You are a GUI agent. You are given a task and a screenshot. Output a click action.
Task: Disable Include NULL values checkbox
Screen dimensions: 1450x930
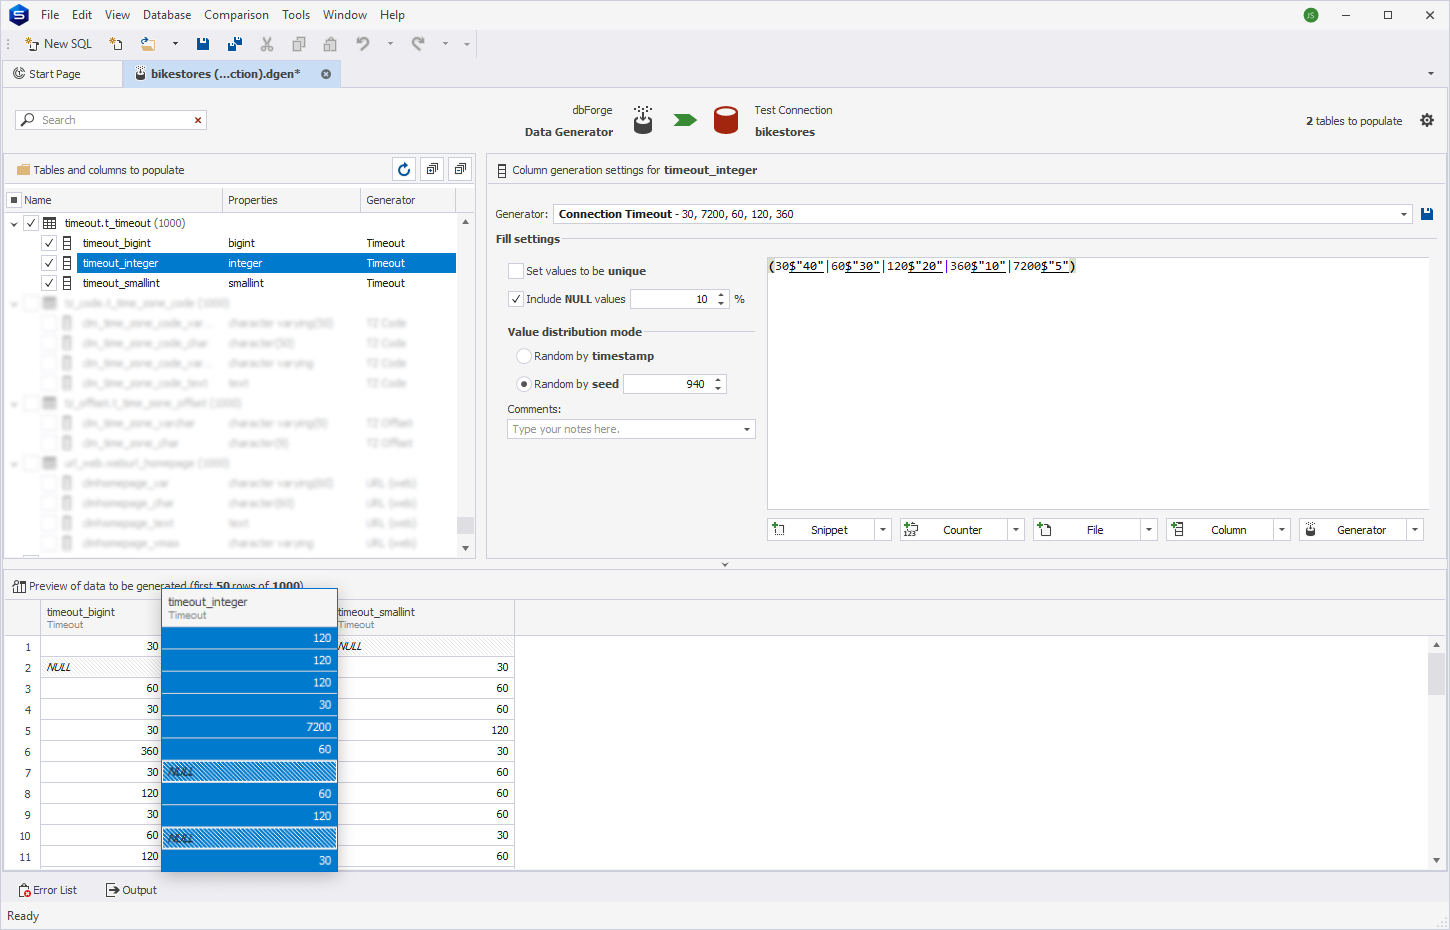[516, 299]
